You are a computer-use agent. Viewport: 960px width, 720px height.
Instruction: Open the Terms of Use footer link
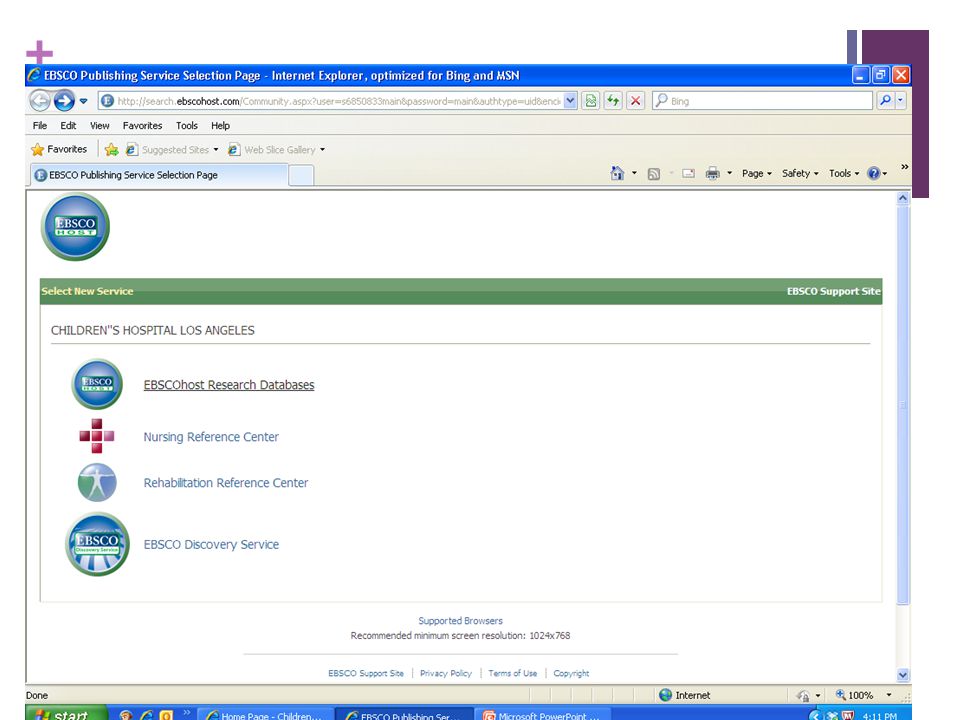click(x=512, y=673)
